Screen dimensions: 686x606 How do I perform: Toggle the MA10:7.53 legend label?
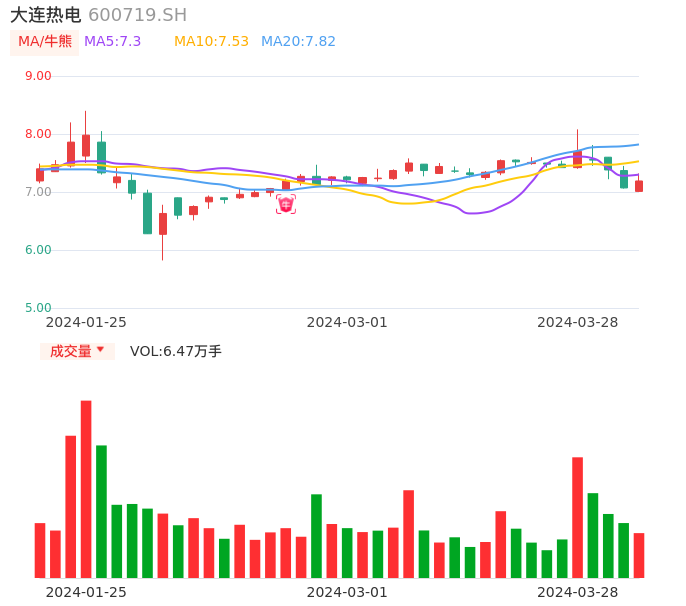pyautogui.click(x=211, y=42)
